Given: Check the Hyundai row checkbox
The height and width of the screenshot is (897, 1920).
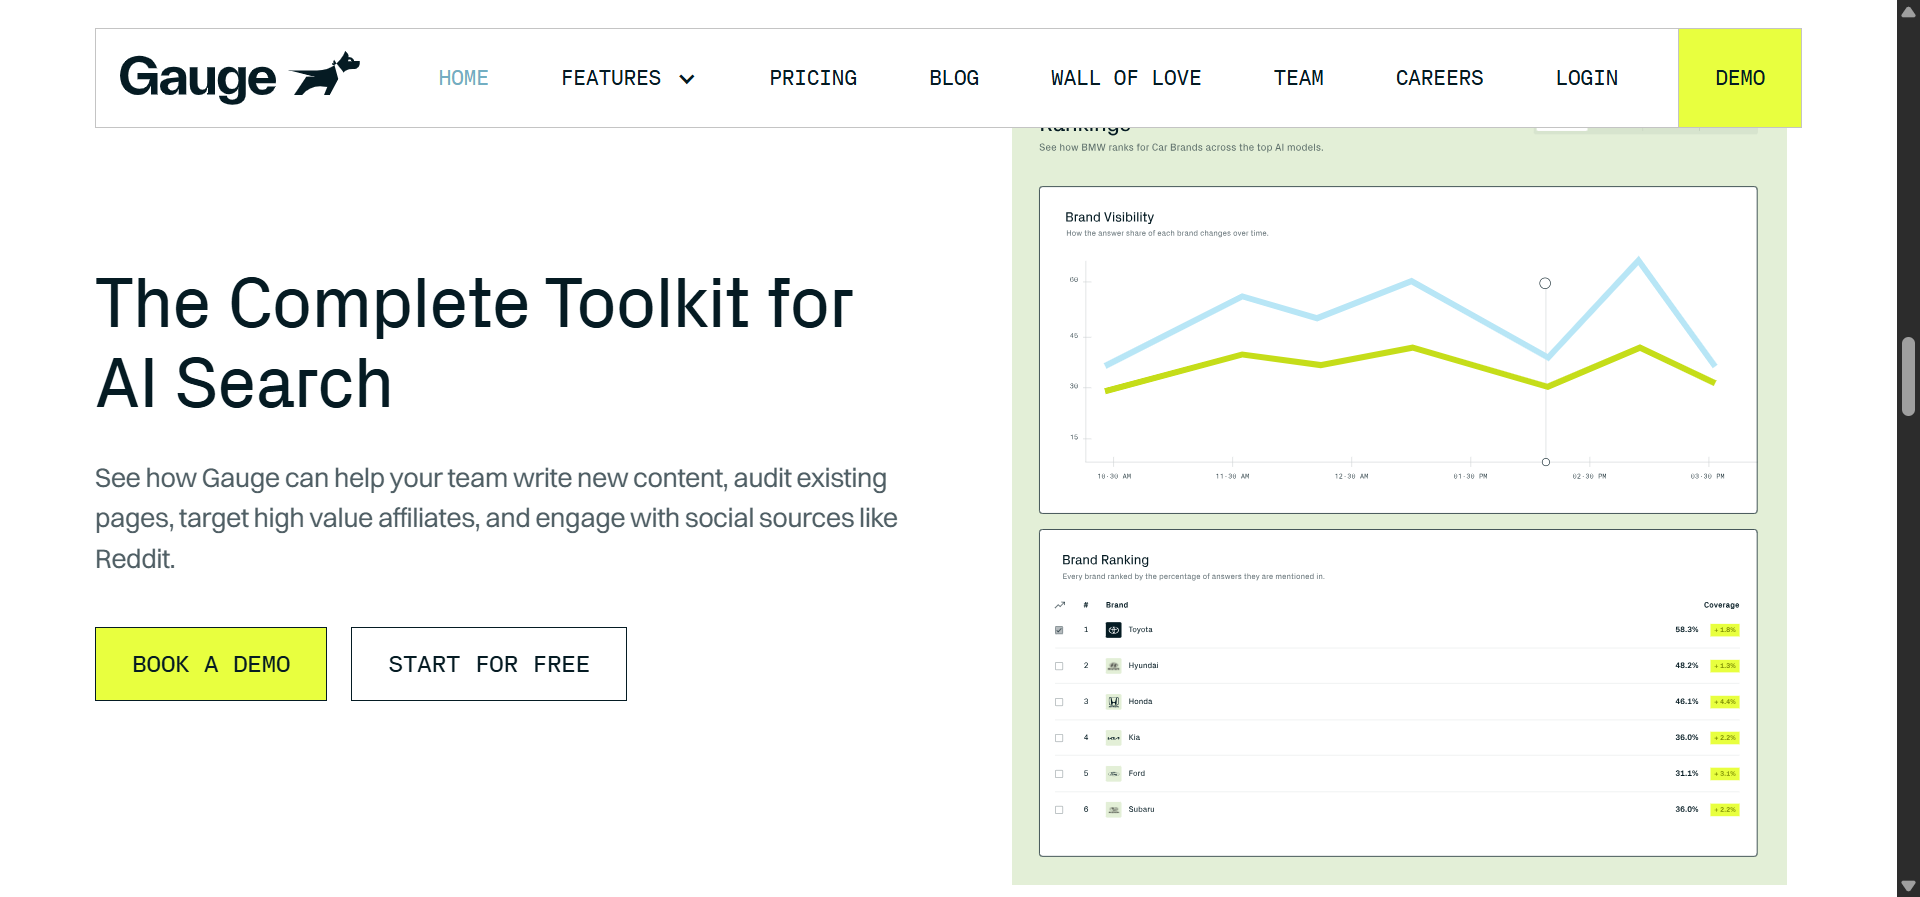Looking at the screenshot, I should tap(1059, 666).
